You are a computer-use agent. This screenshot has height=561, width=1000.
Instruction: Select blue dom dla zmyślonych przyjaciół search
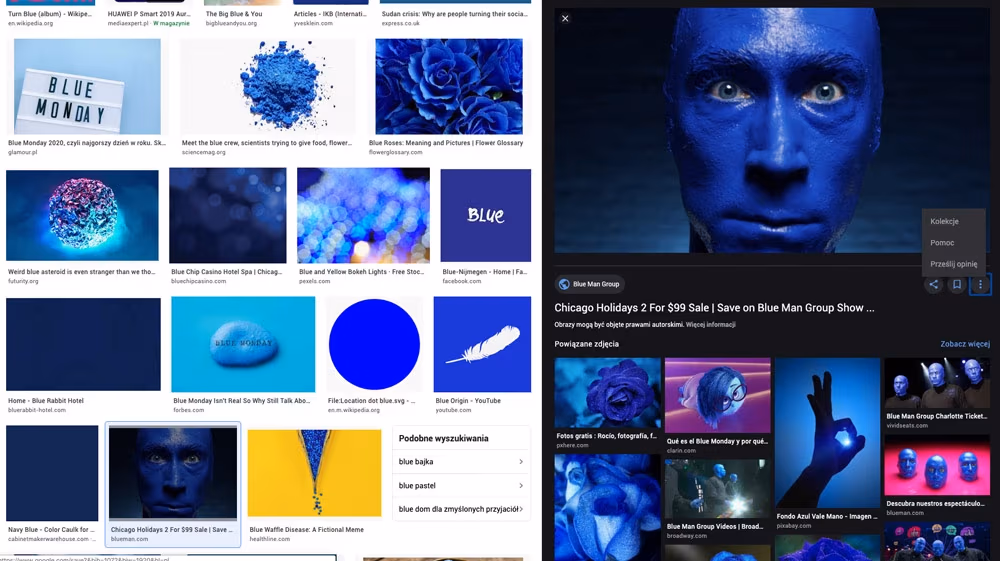pyautogui.click(x=461, y=509)
